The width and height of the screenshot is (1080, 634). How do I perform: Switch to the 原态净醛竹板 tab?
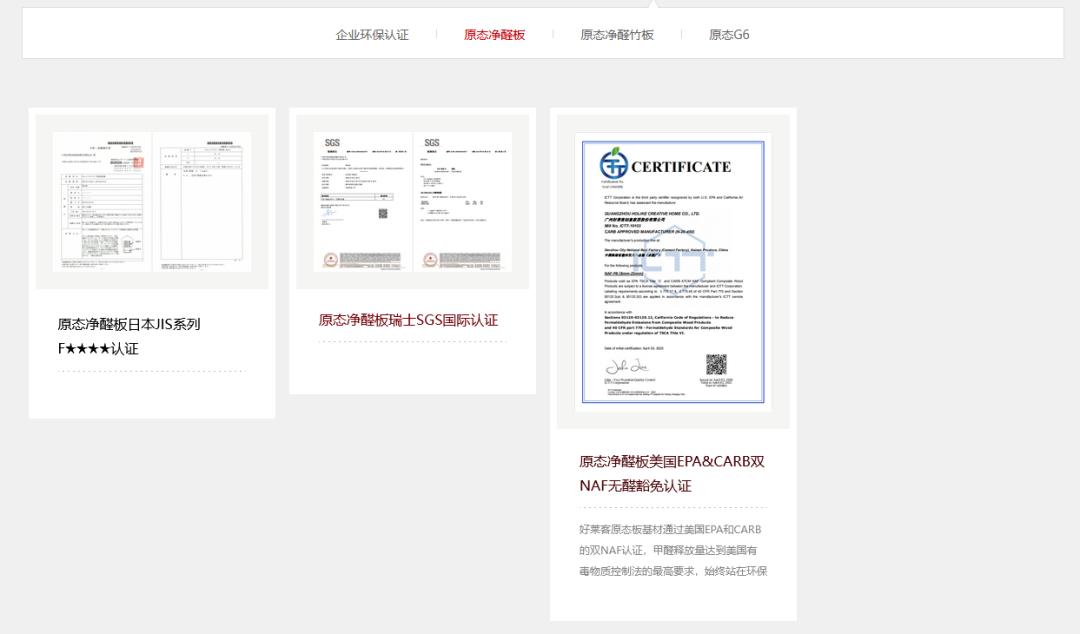[617, 34]
